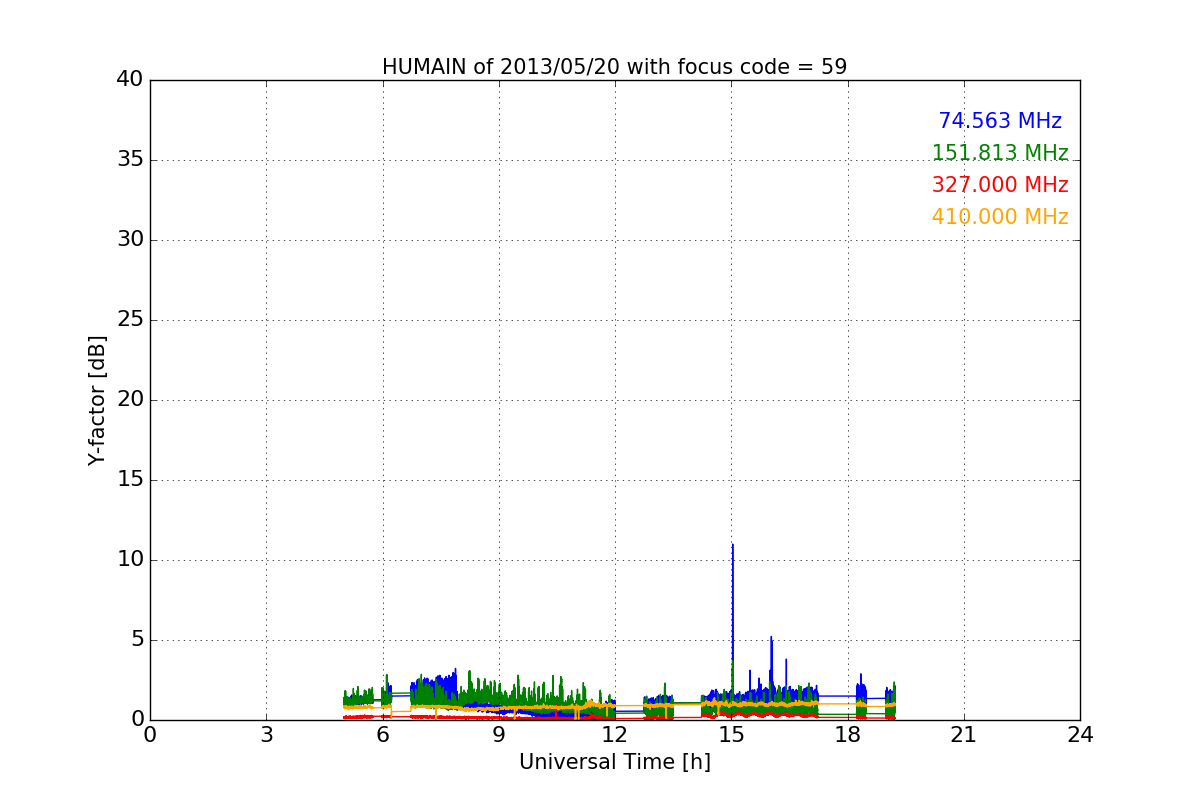Click the x-axis tick label 9
Screen dimensions: 1200x800
tap(499, 735)
